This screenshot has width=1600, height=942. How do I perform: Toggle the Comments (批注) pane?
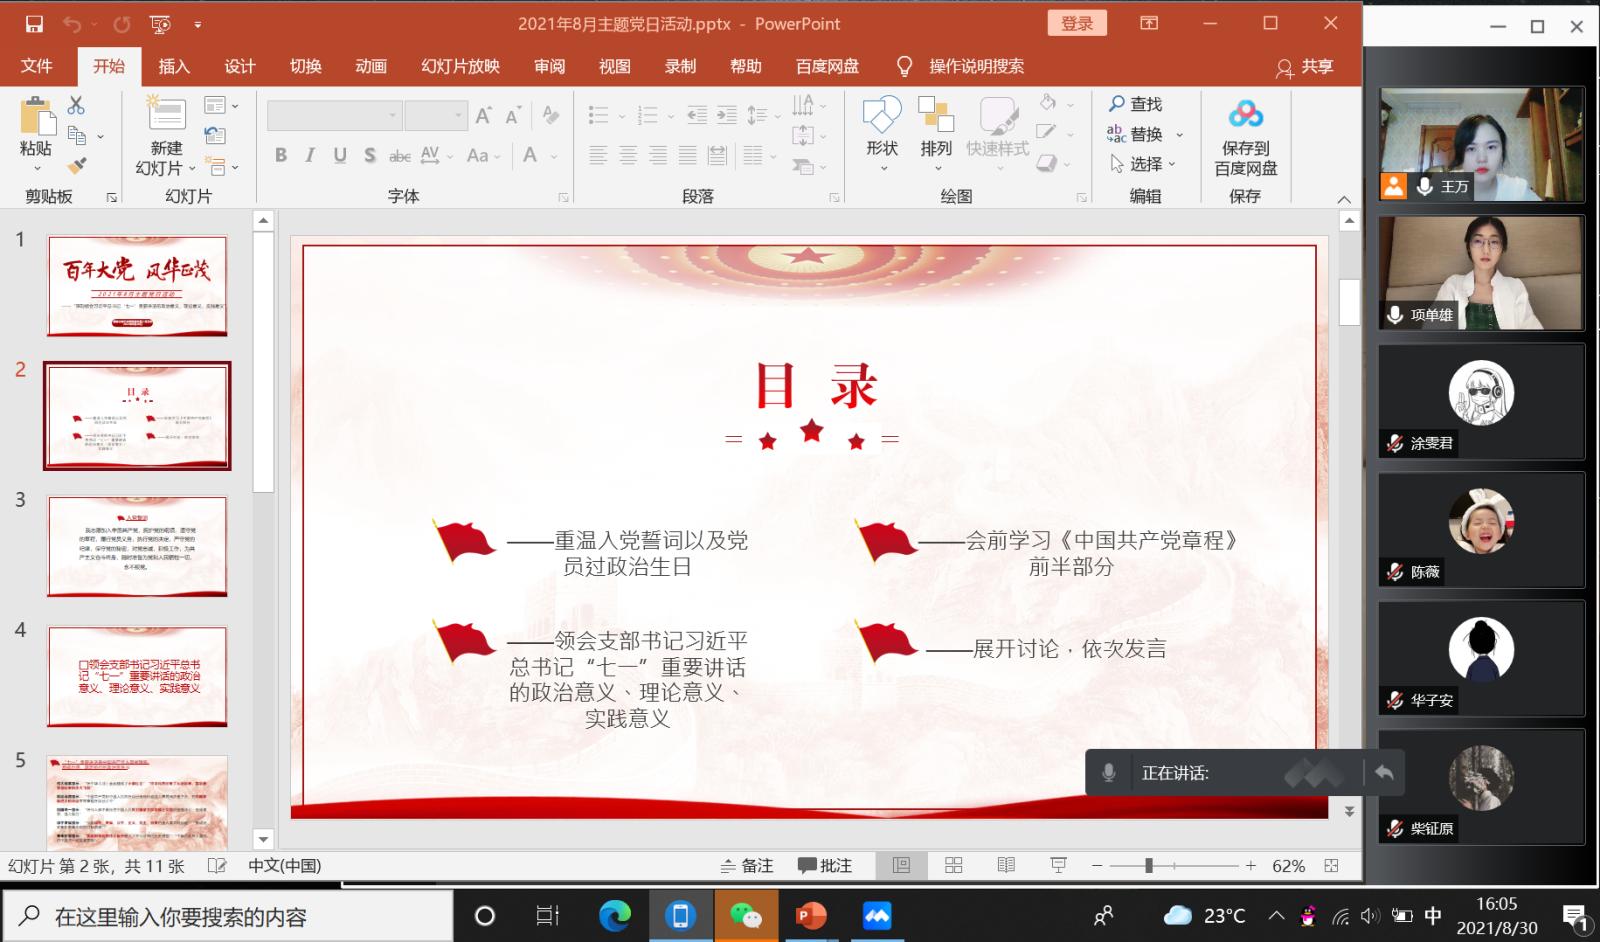825,866
